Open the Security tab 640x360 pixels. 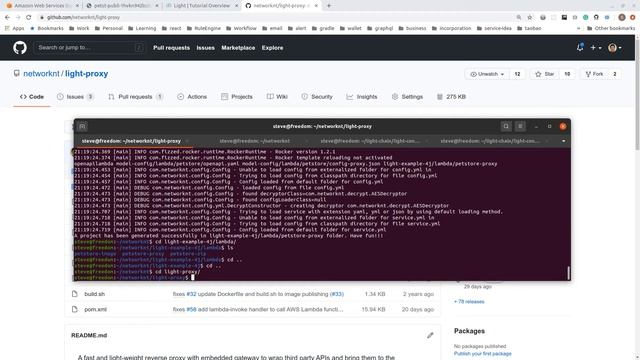click(317, 97)
